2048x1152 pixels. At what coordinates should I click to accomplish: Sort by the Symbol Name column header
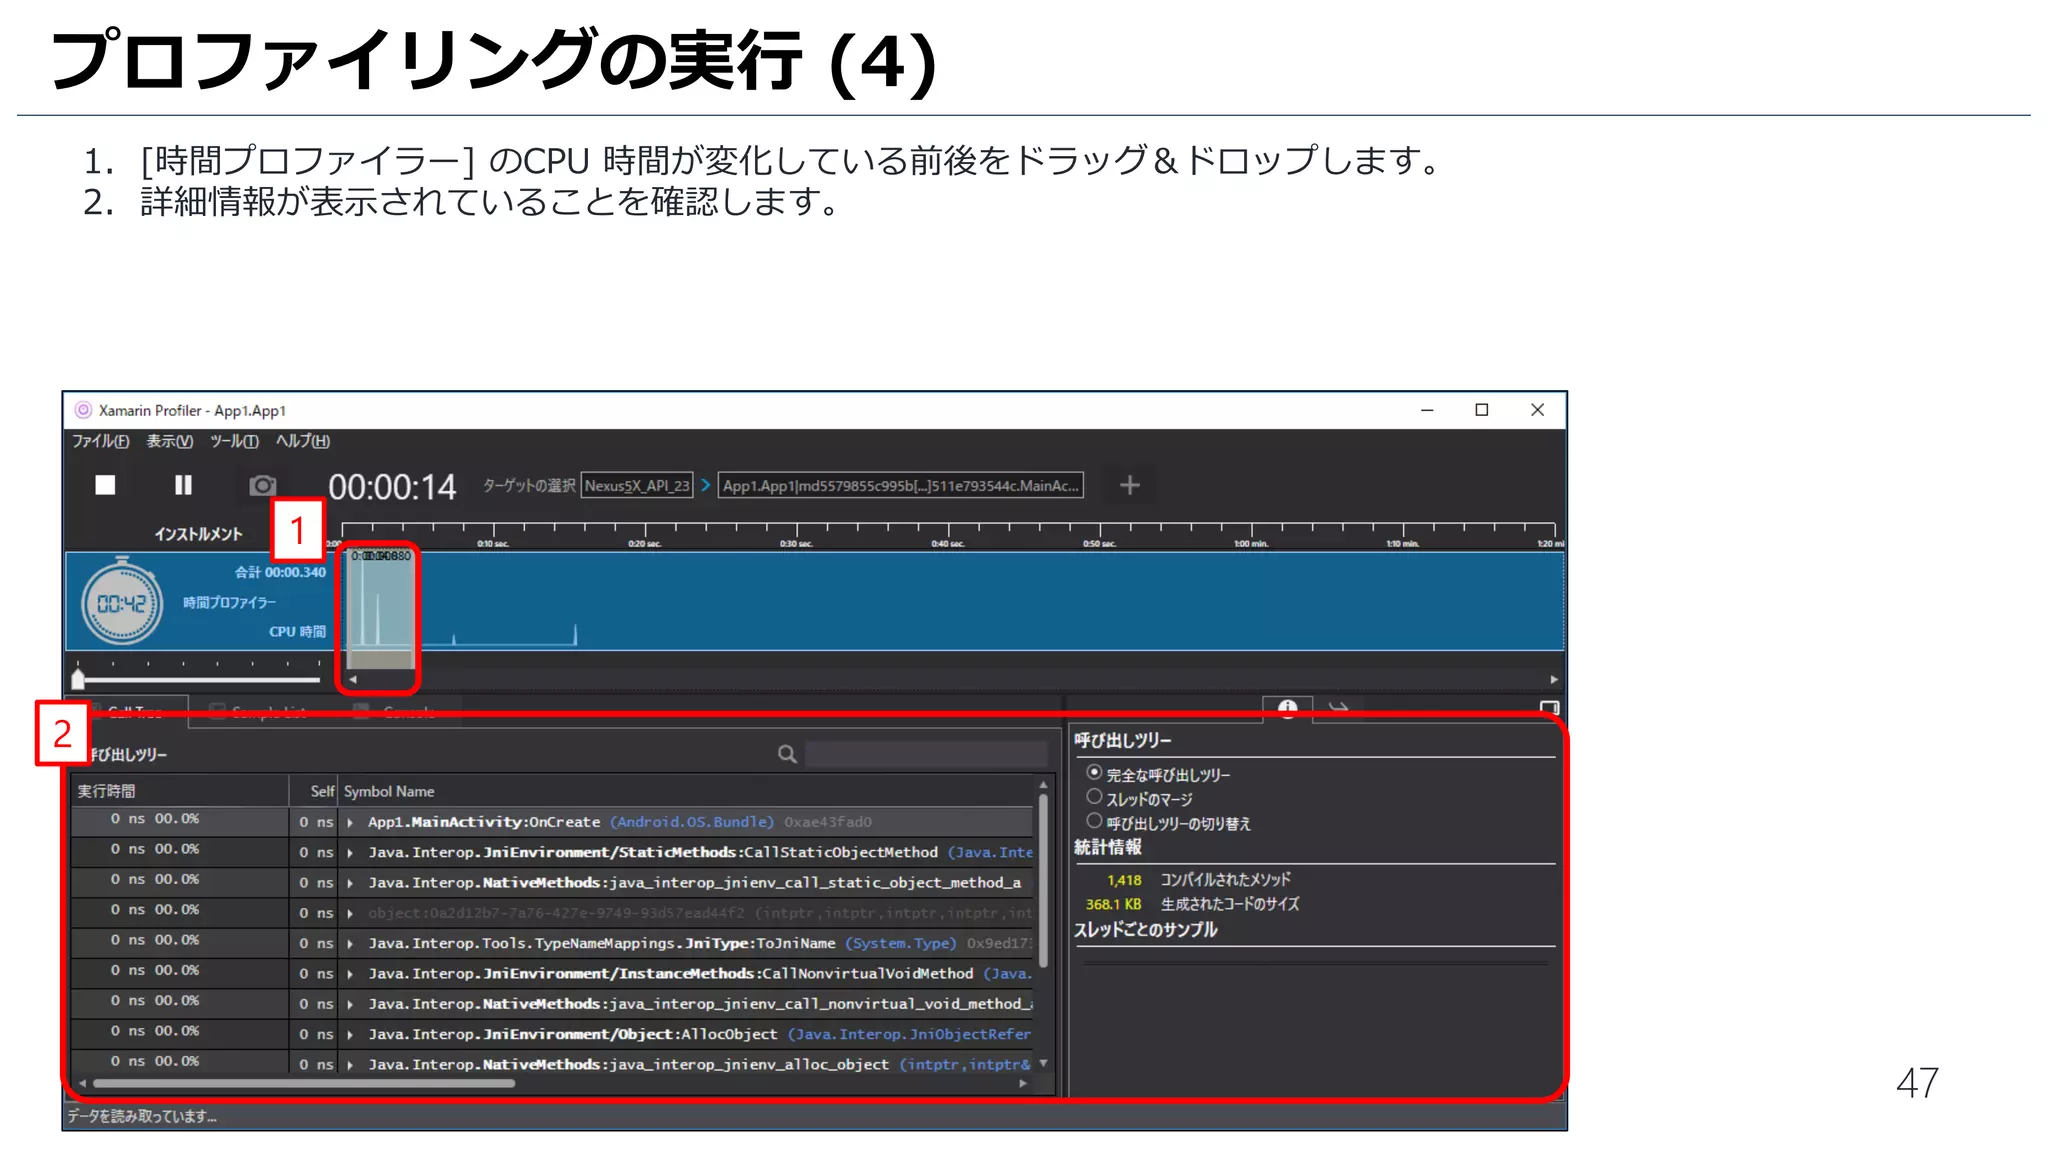click(687, 791)
